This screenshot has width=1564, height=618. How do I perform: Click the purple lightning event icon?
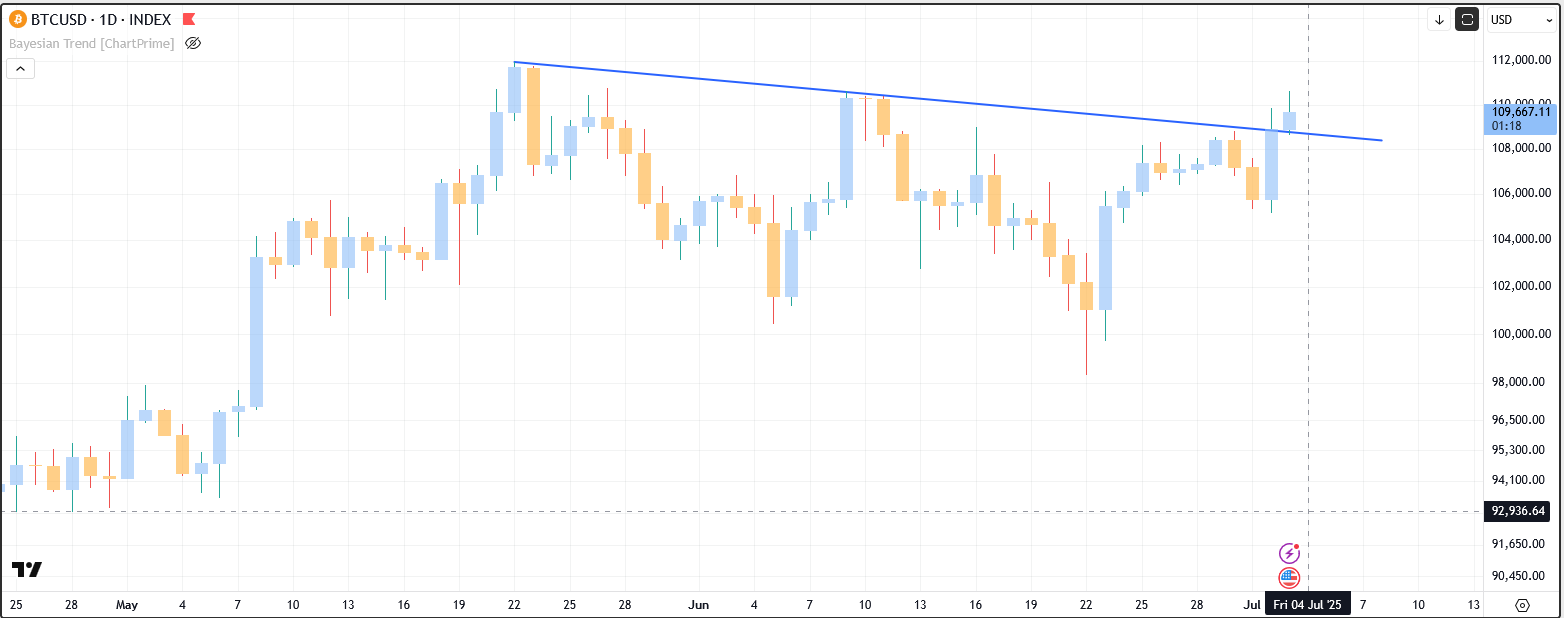tap(1289, 553)
